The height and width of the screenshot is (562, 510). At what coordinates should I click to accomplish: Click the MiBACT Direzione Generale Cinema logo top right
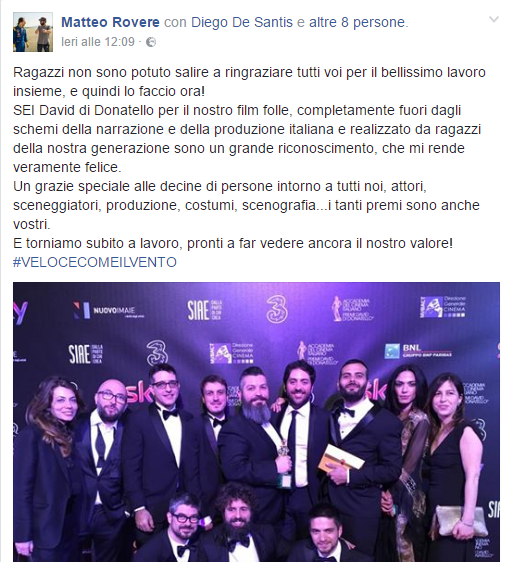(x=443, y=307)
